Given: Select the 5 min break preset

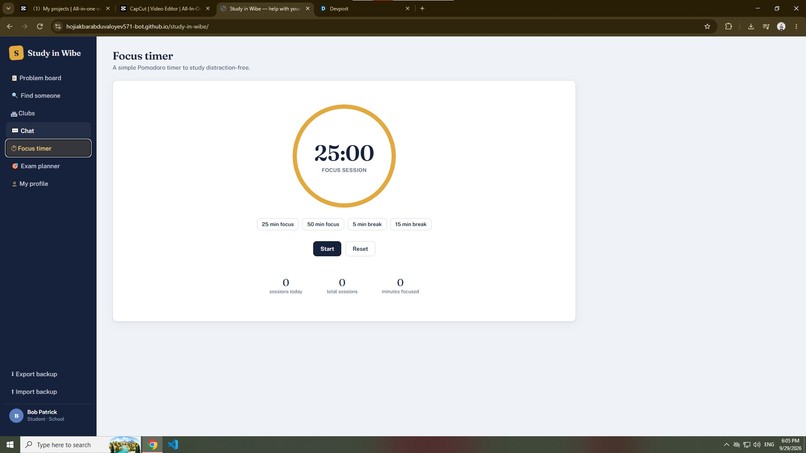Looking at the screenshot, I should pos(367,224).
